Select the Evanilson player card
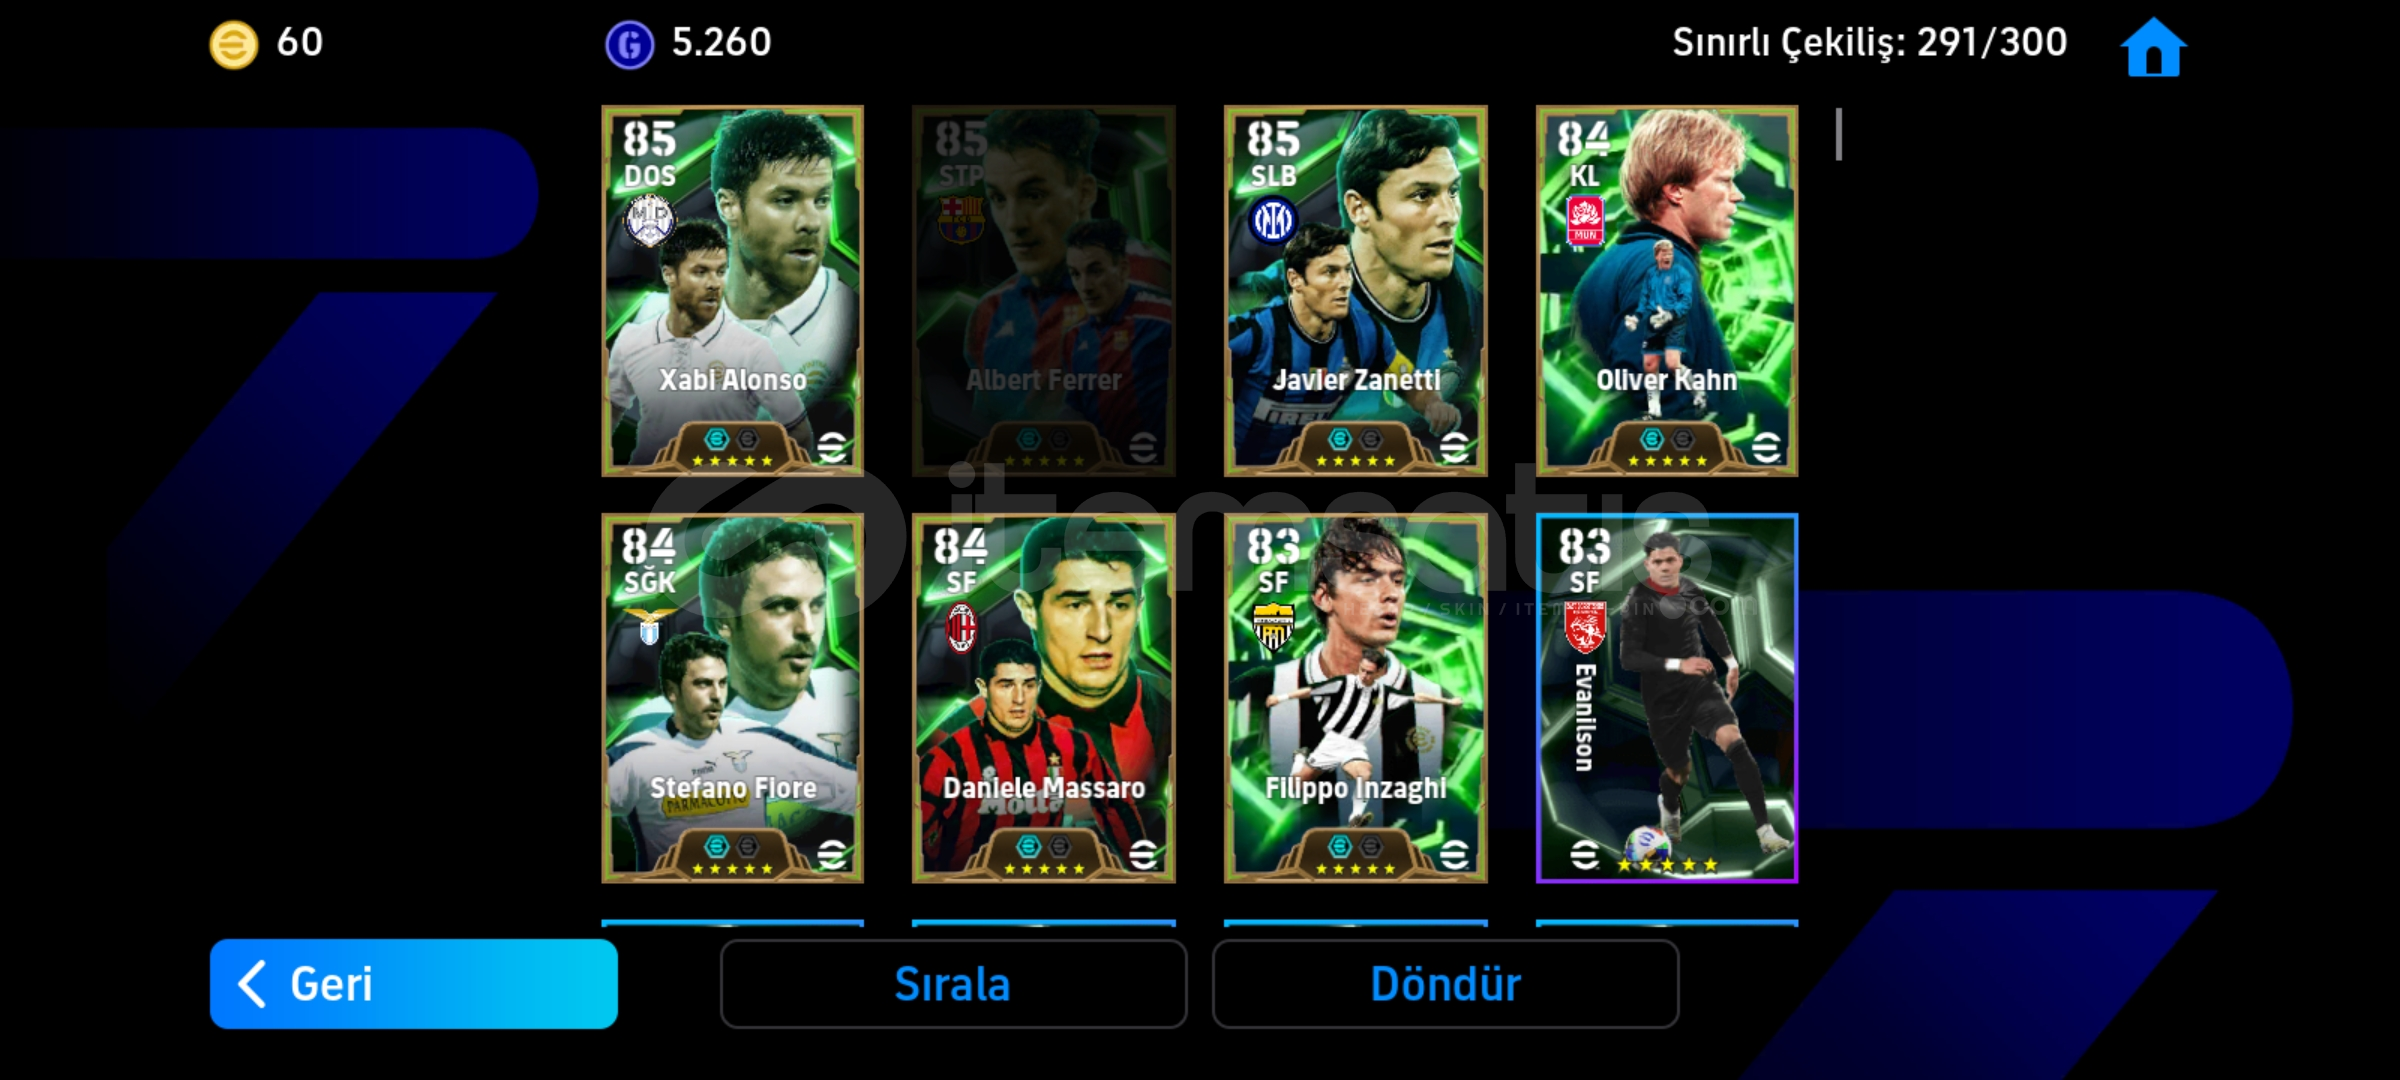Viewport: 2400px width, 1080px height. click(x=1667, y=698)
